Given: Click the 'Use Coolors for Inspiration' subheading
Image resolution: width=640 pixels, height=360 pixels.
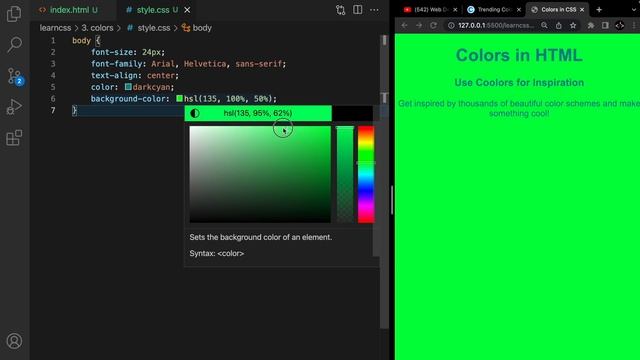Looking at the screenshot, I should (519, 82).
